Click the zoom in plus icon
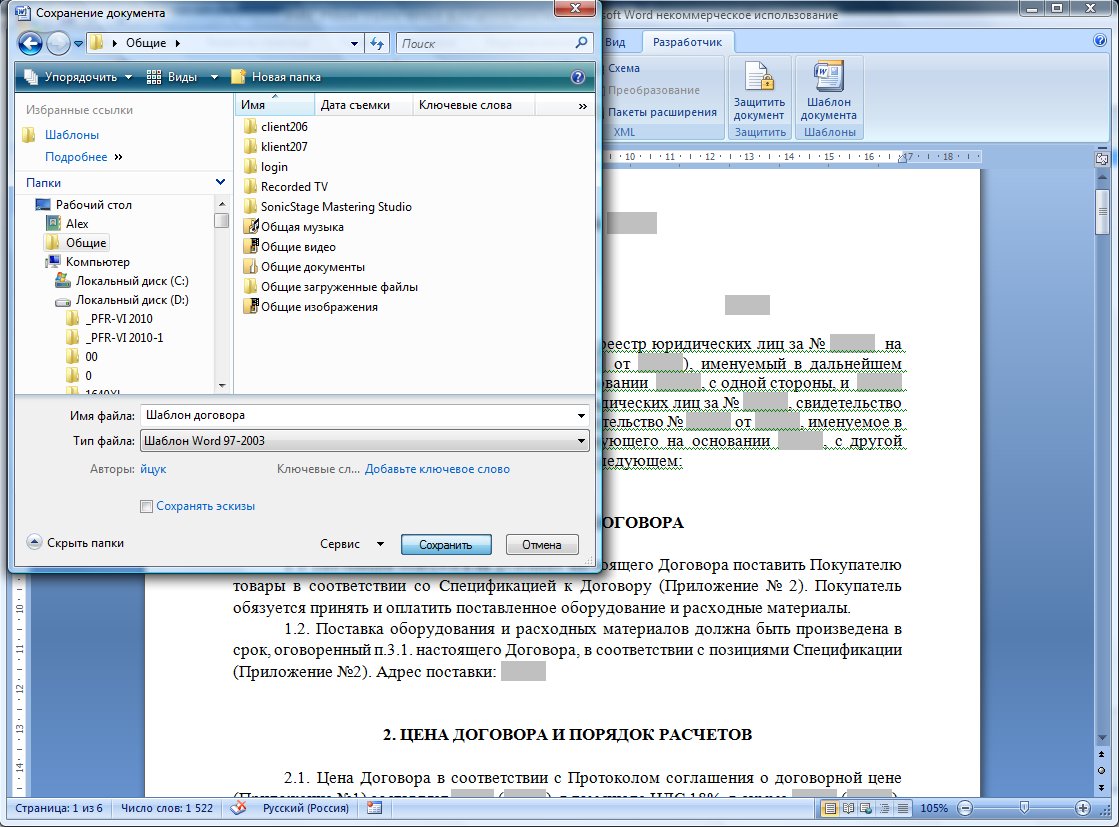Viewport: 1119px width, 827px height. tap(1083, 807)
